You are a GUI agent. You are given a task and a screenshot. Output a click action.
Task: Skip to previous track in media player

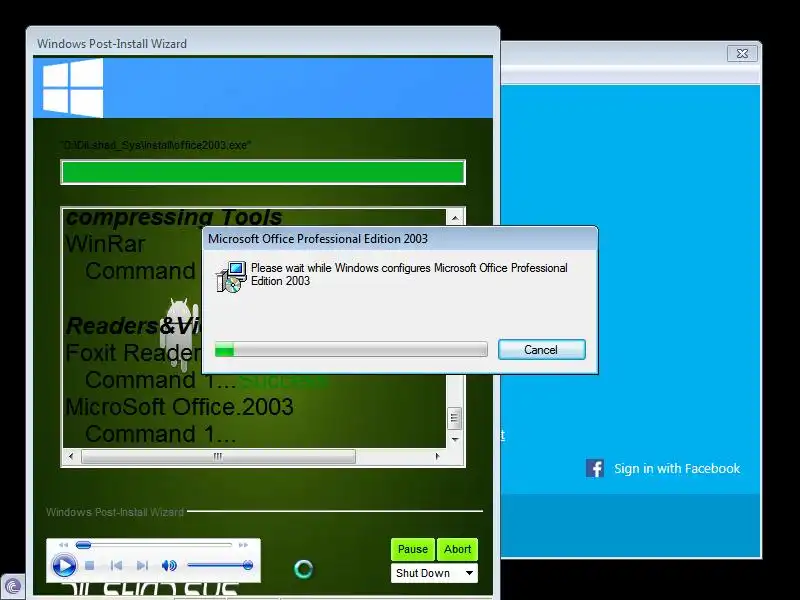116,565
